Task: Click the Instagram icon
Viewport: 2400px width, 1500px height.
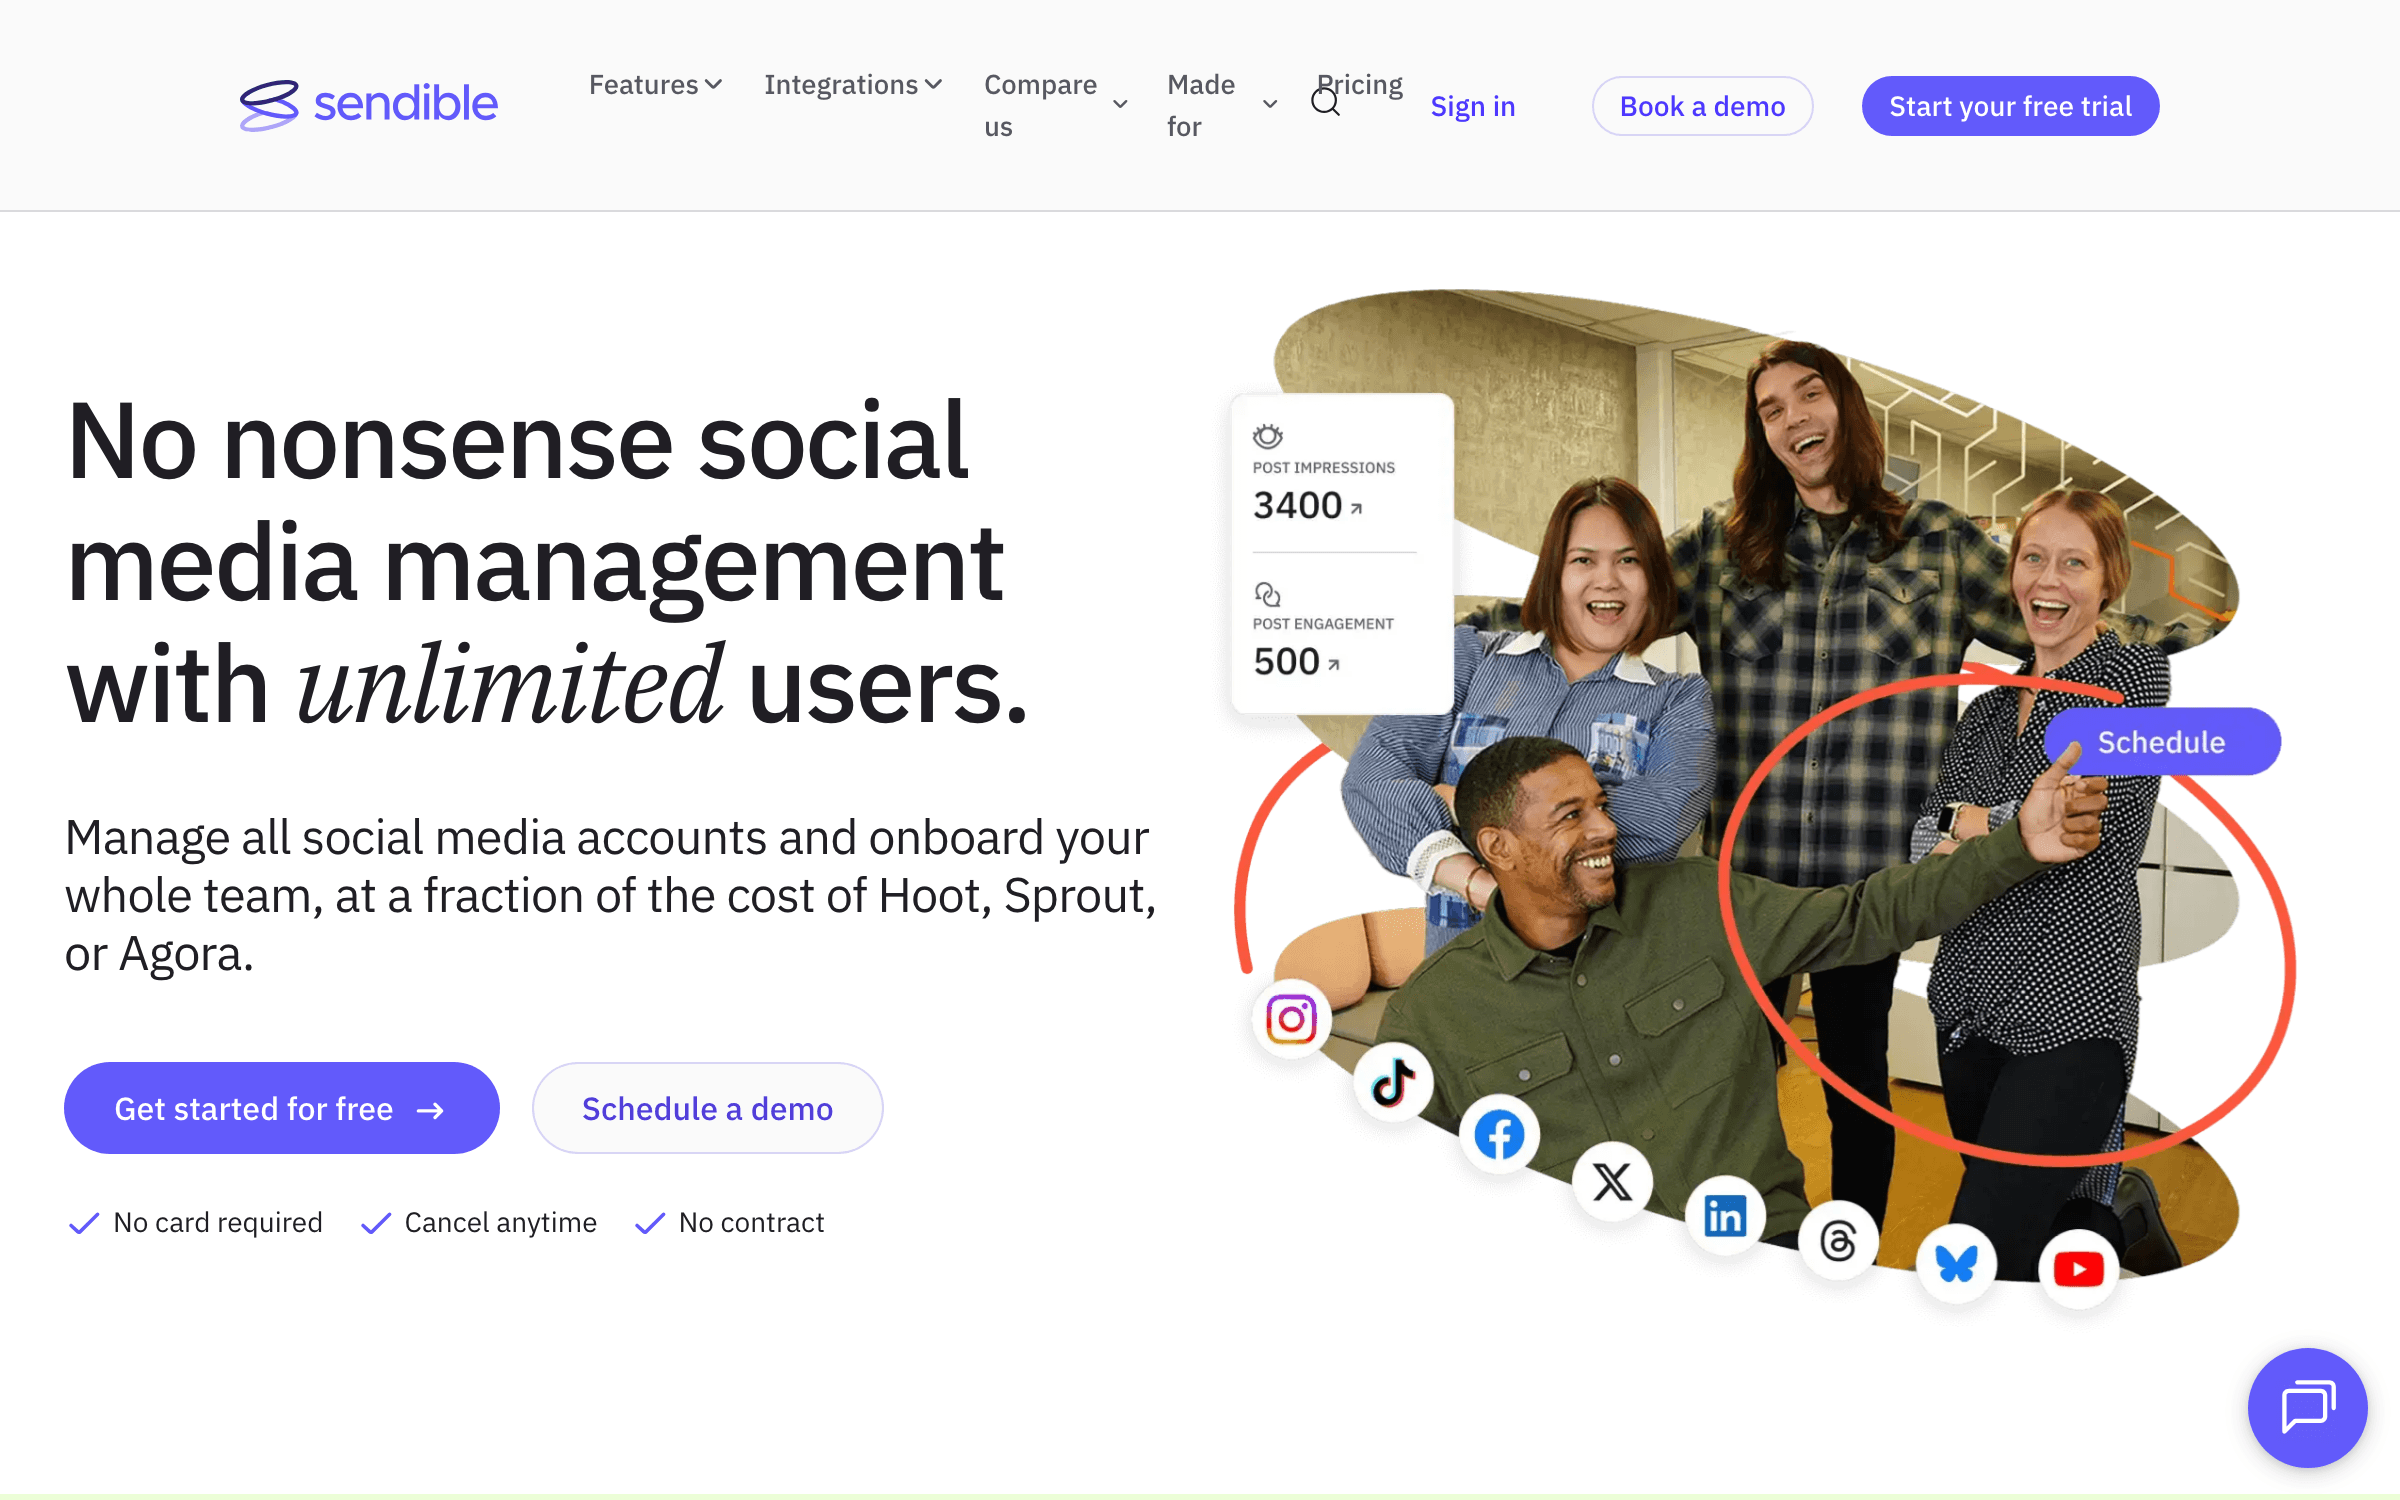Action: click(x=1291, y=1019)
